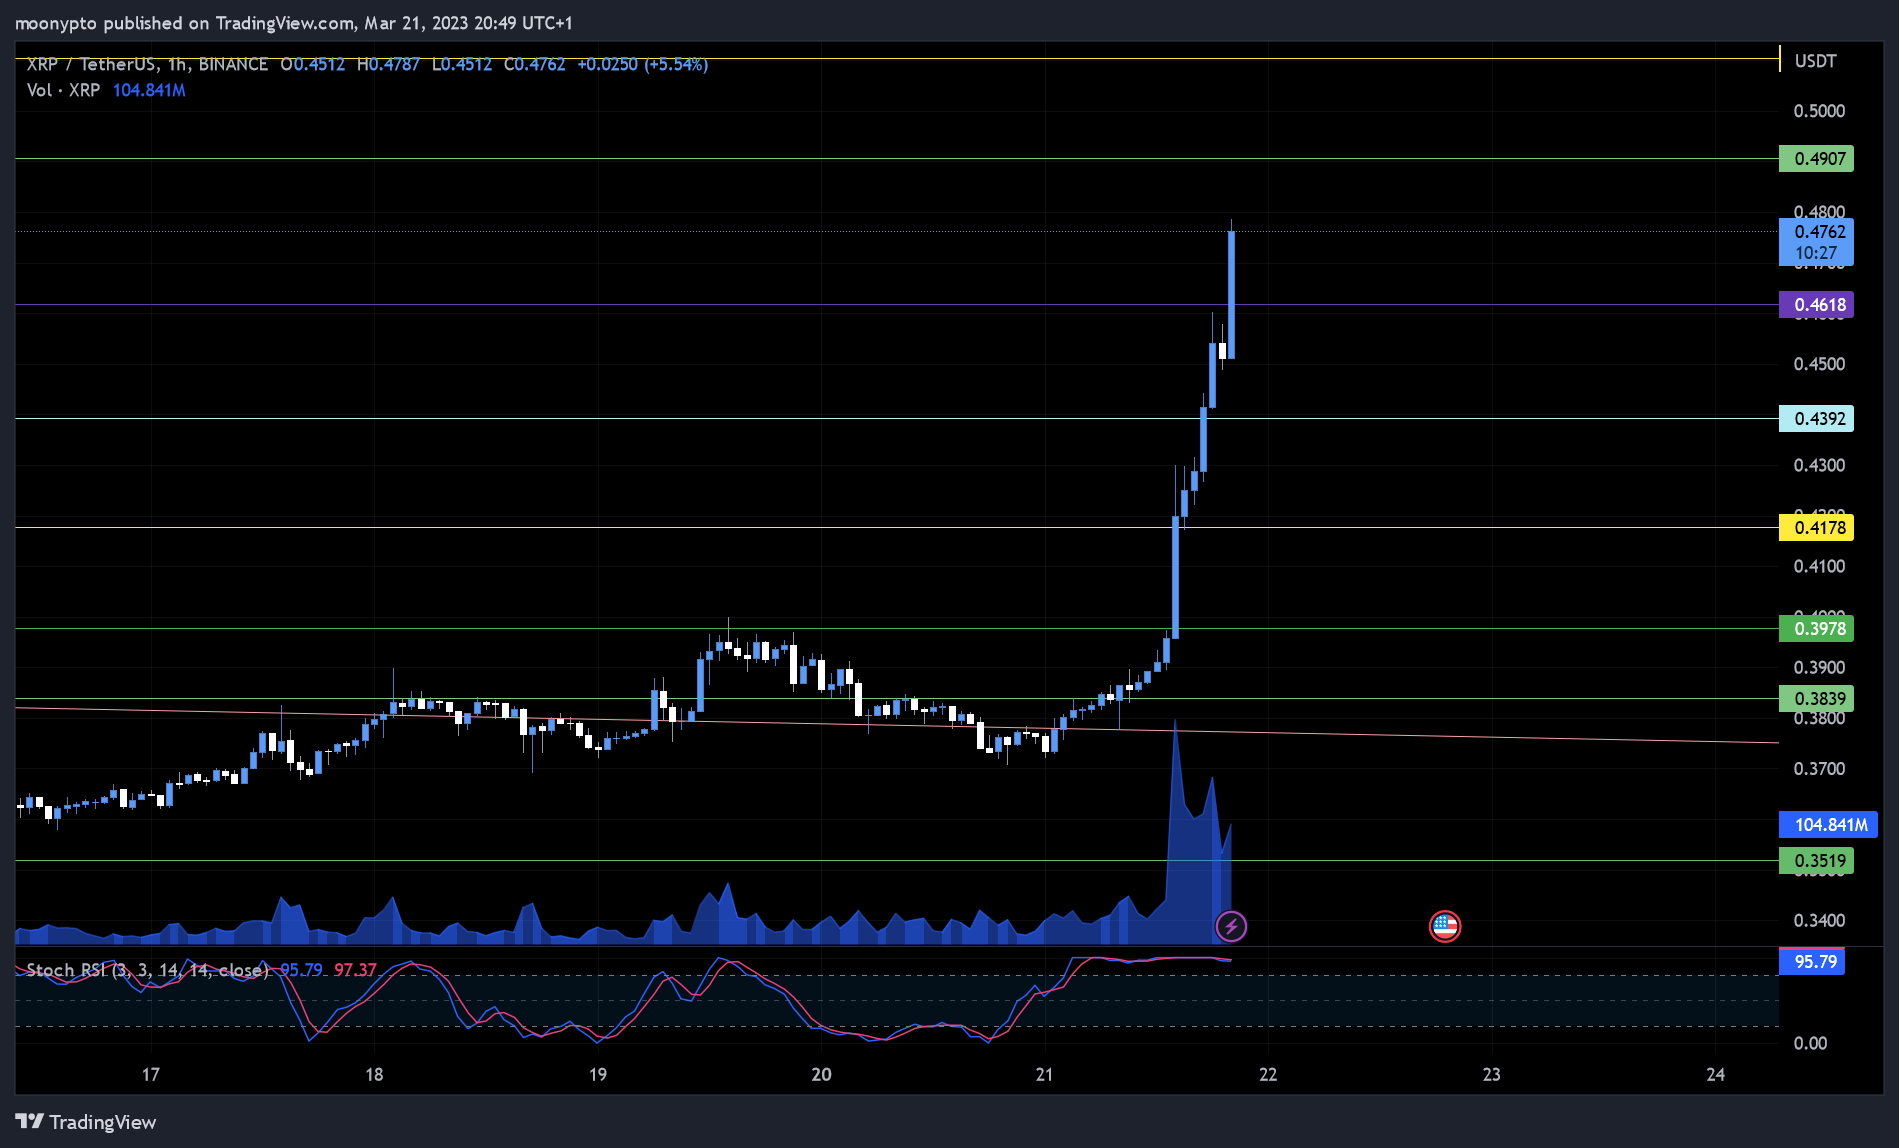Select the green 0.3978 price label
Image resolution: width=1899 pixels, height=1148 pixels.
(1816, 628)
